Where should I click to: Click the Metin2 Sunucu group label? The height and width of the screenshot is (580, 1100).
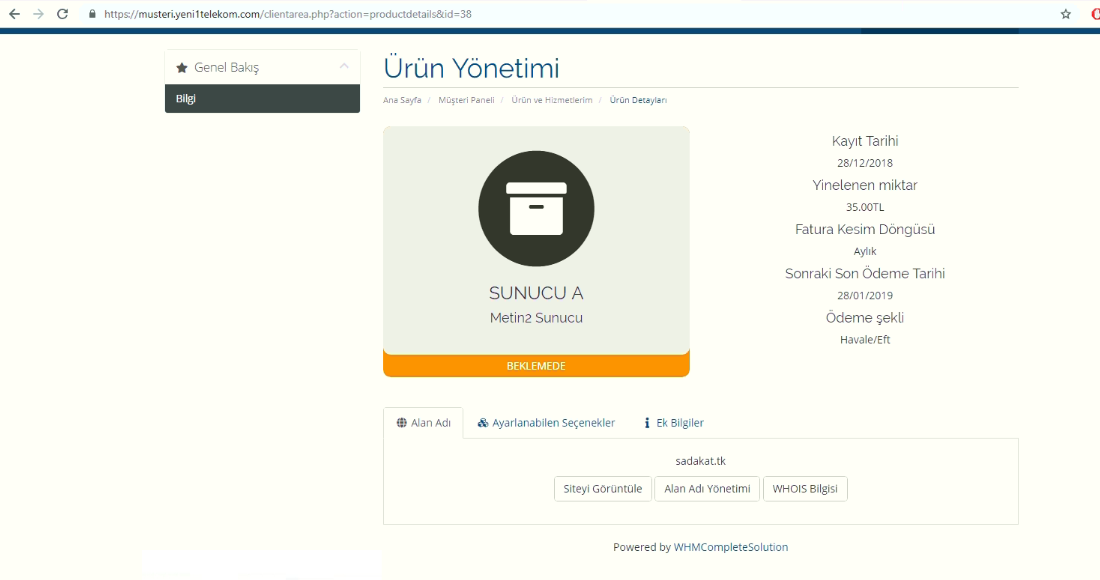tap(536, 318)
